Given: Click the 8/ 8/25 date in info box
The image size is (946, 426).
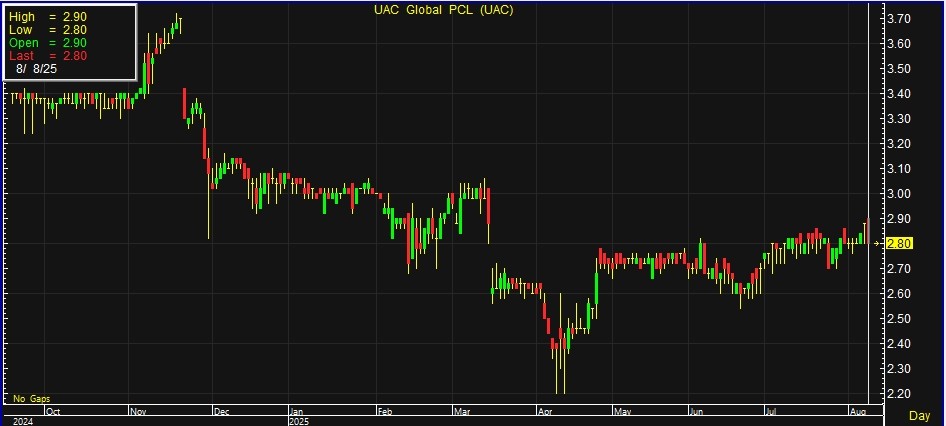Looking at the screenshot, I should (36, 69).
